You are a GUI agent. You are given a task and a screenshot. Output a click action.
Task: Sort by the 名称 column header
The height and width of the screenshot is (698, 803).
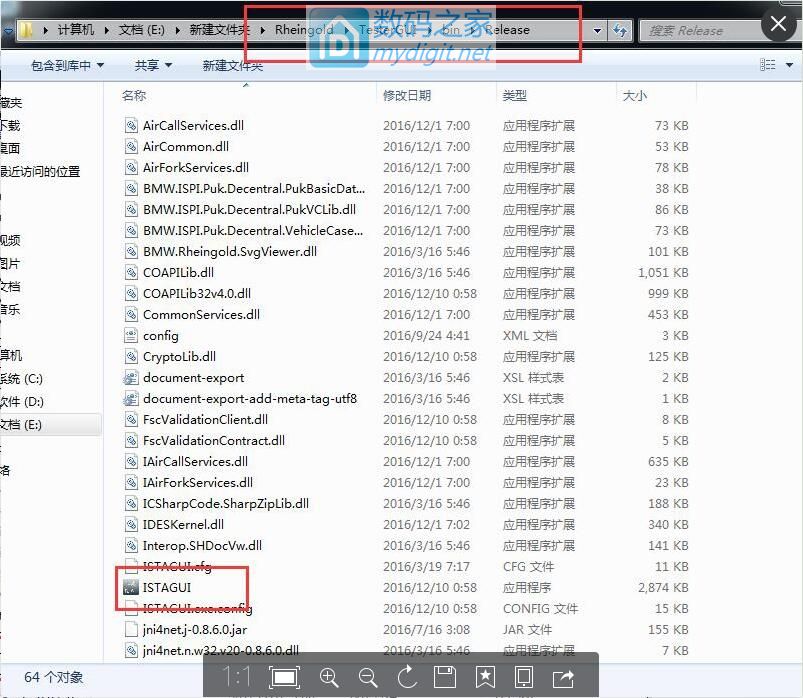(x=134, y=95)
